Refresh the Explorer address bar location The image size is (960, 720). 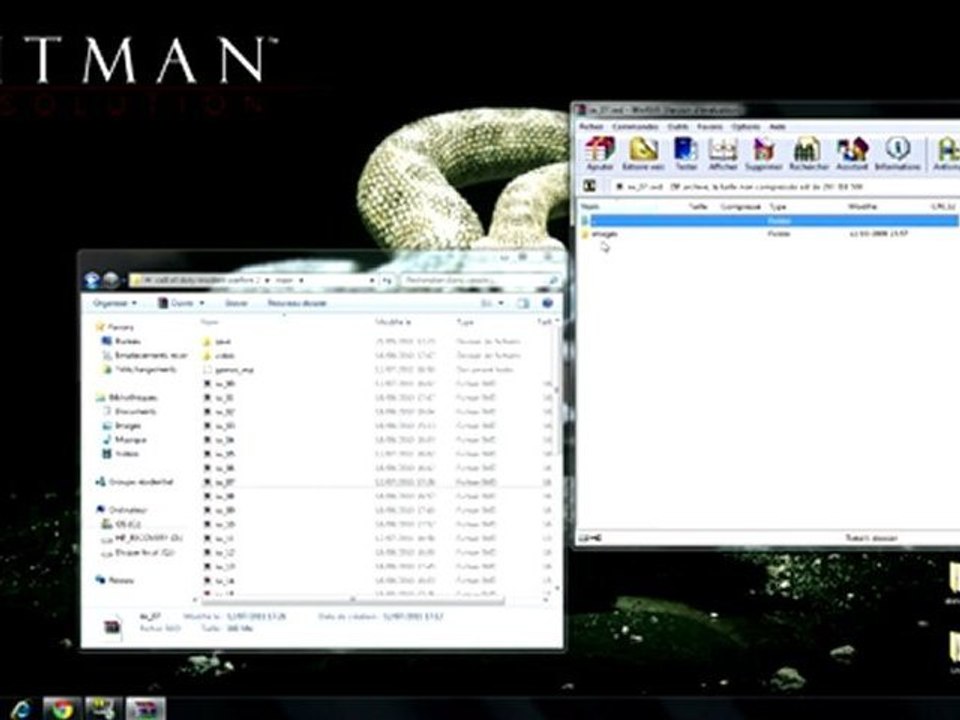click(x=387, y=280)
